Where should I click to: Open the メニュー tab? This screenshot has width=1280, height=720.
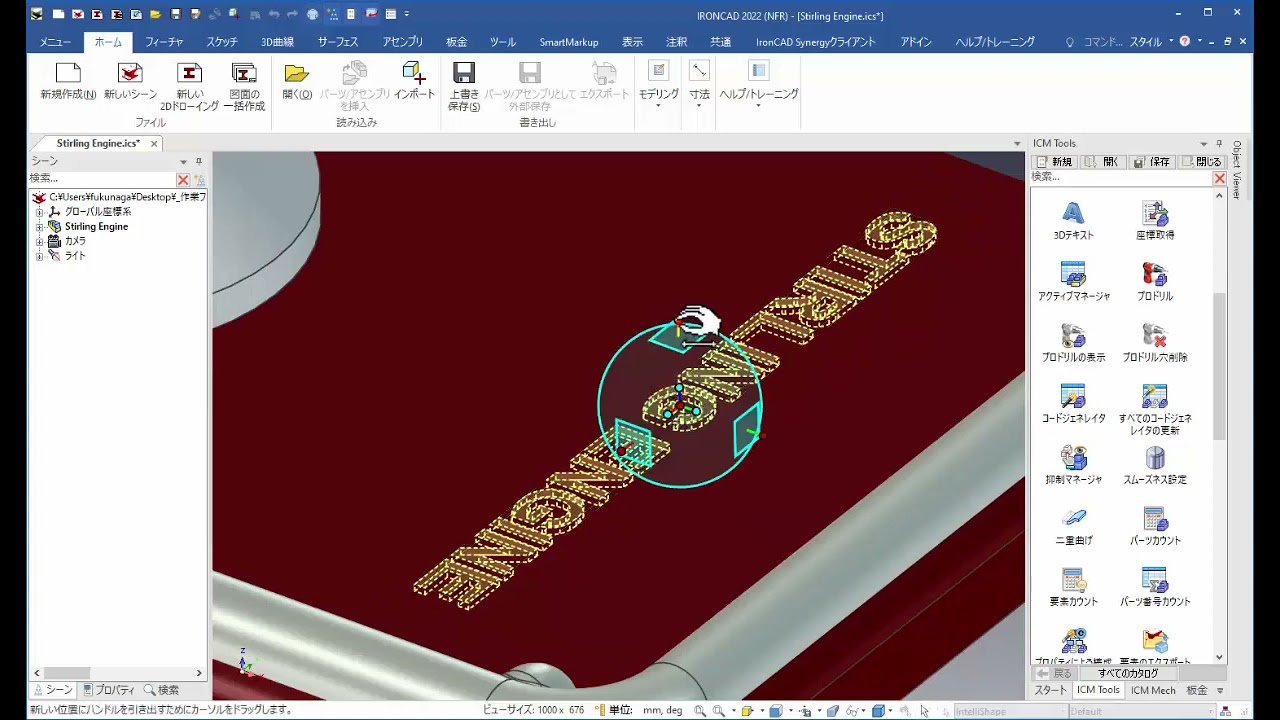click(x=55, y=42)
